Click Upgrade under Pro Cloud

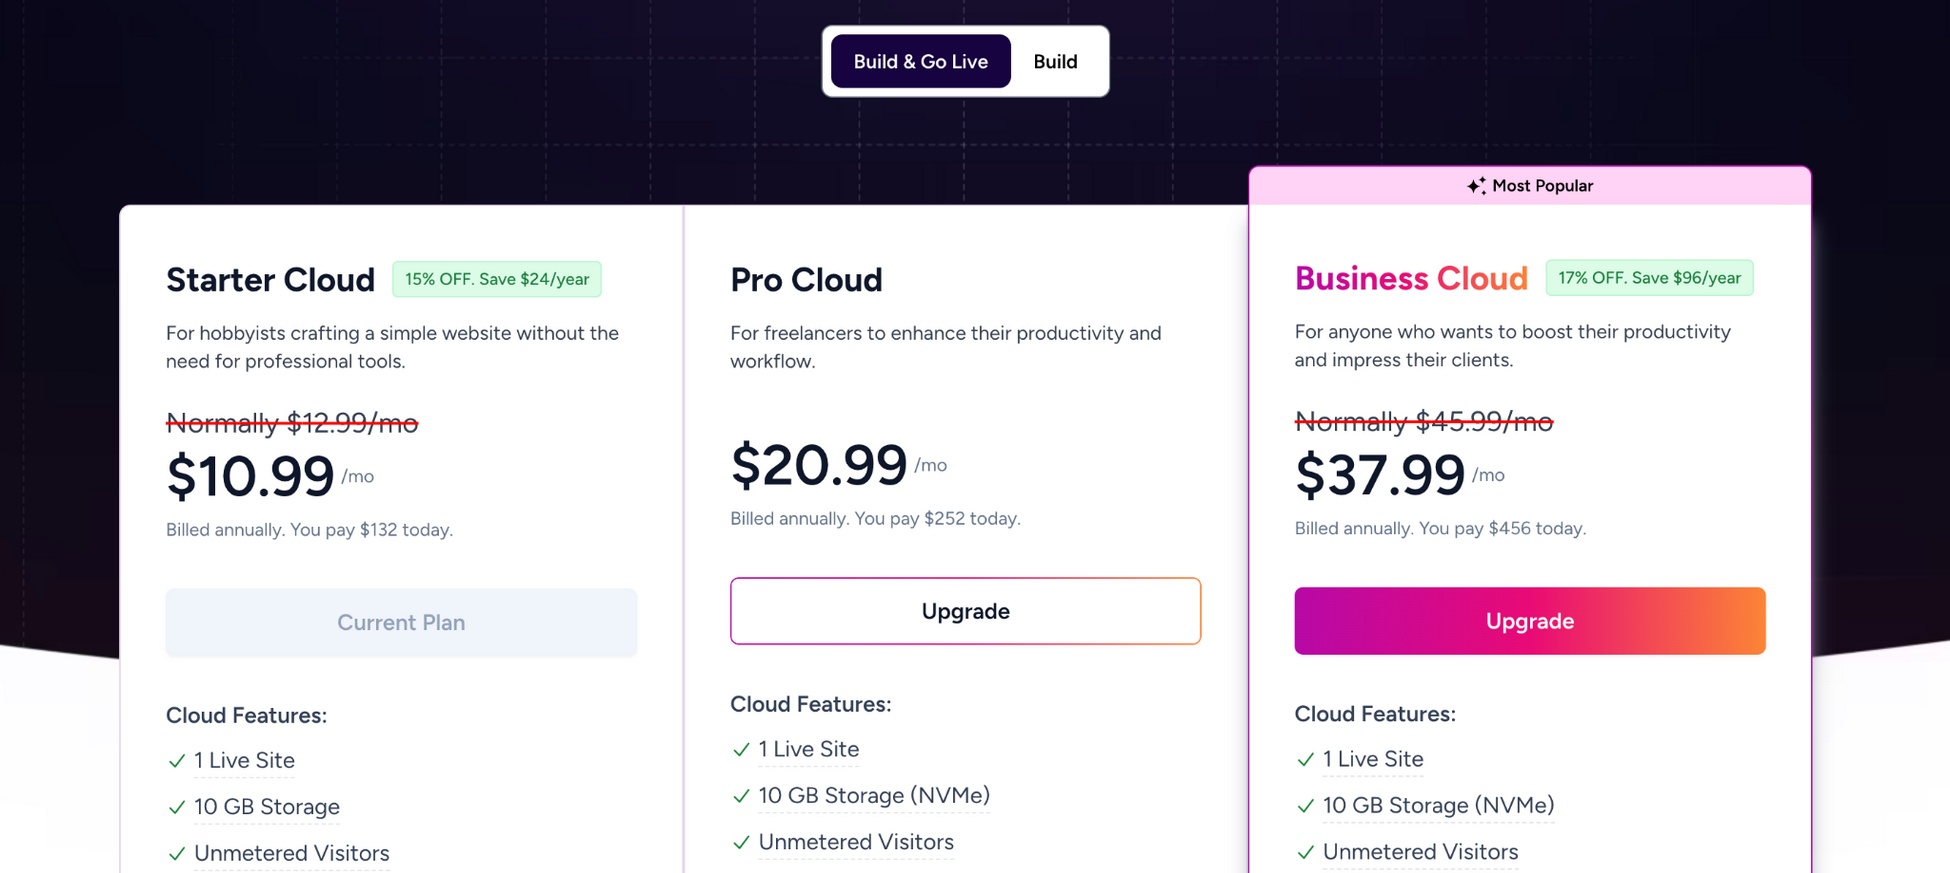[x=965, y=610]
